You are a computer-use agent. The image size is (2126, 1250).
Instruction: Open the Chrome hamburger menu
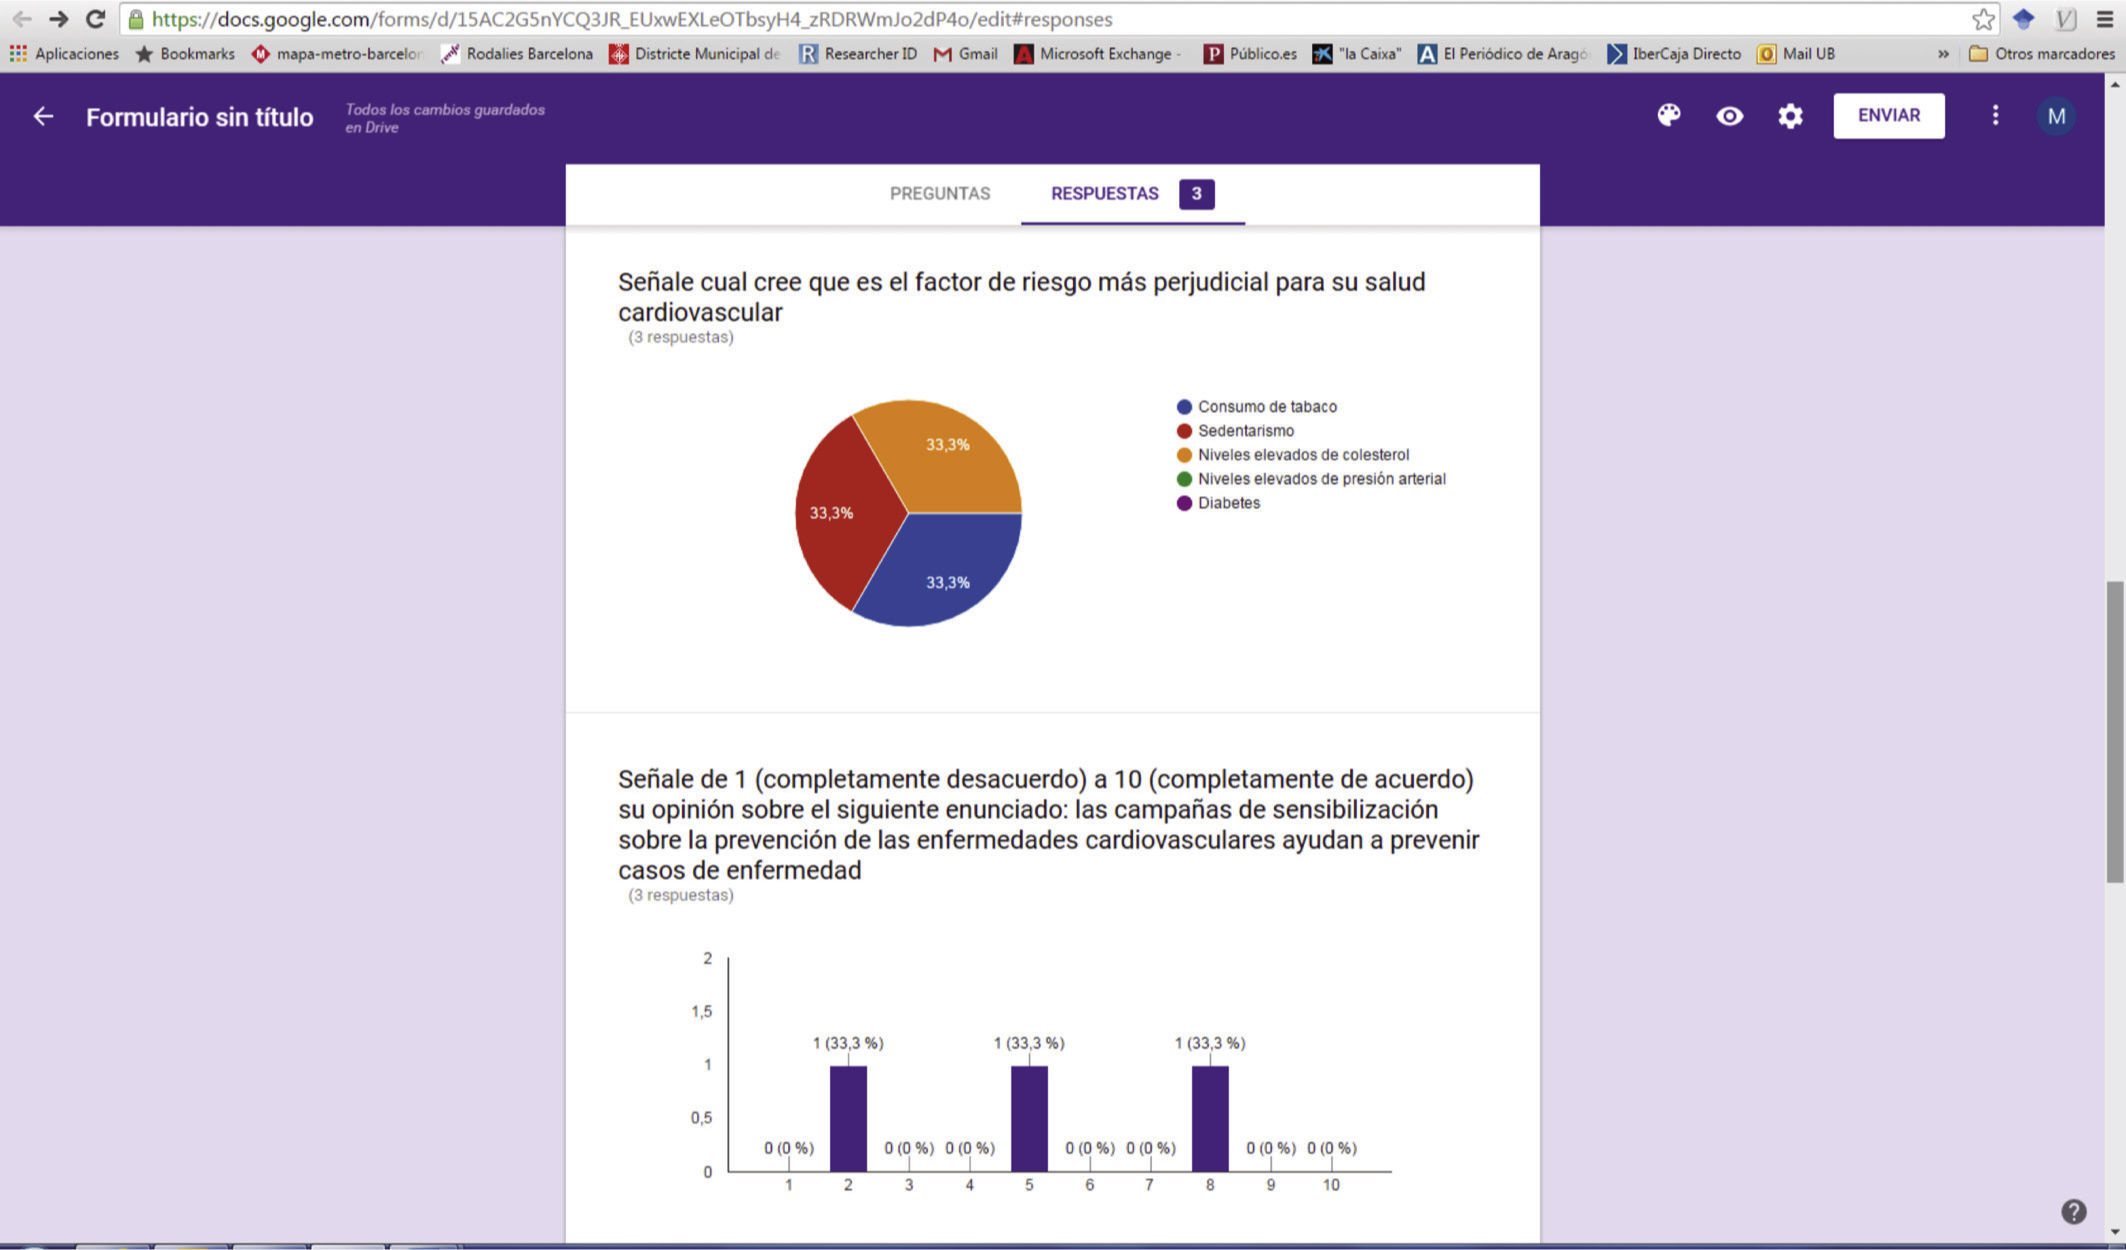click(x=2105, y=19)
